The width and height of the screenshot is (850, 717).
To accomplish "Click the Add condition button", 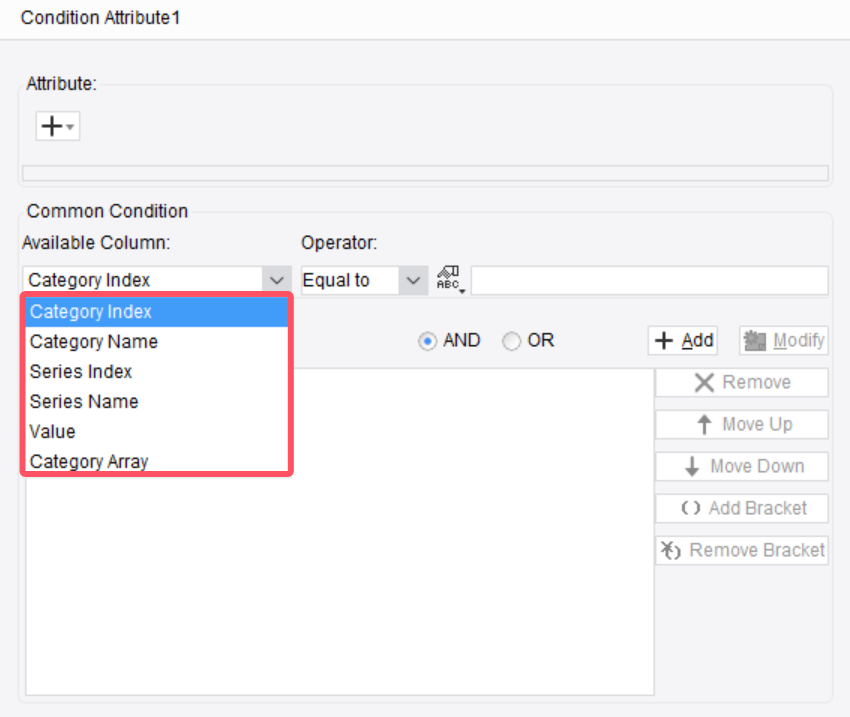I will pyautogui.click(x=683, y=340).
